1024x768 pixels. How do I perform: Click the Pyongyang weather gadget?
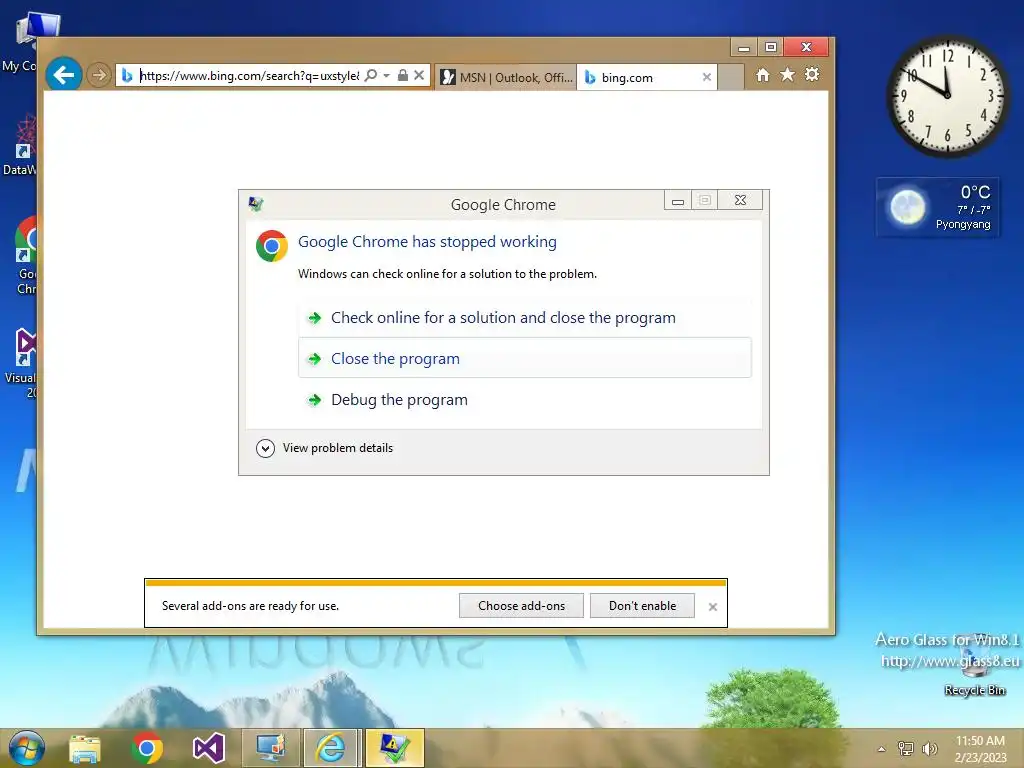pos(938,207)
